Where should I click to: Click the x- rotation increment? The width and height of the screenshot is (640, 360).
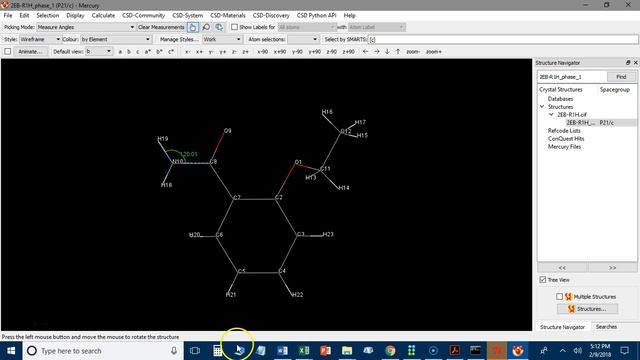point(187,52)
